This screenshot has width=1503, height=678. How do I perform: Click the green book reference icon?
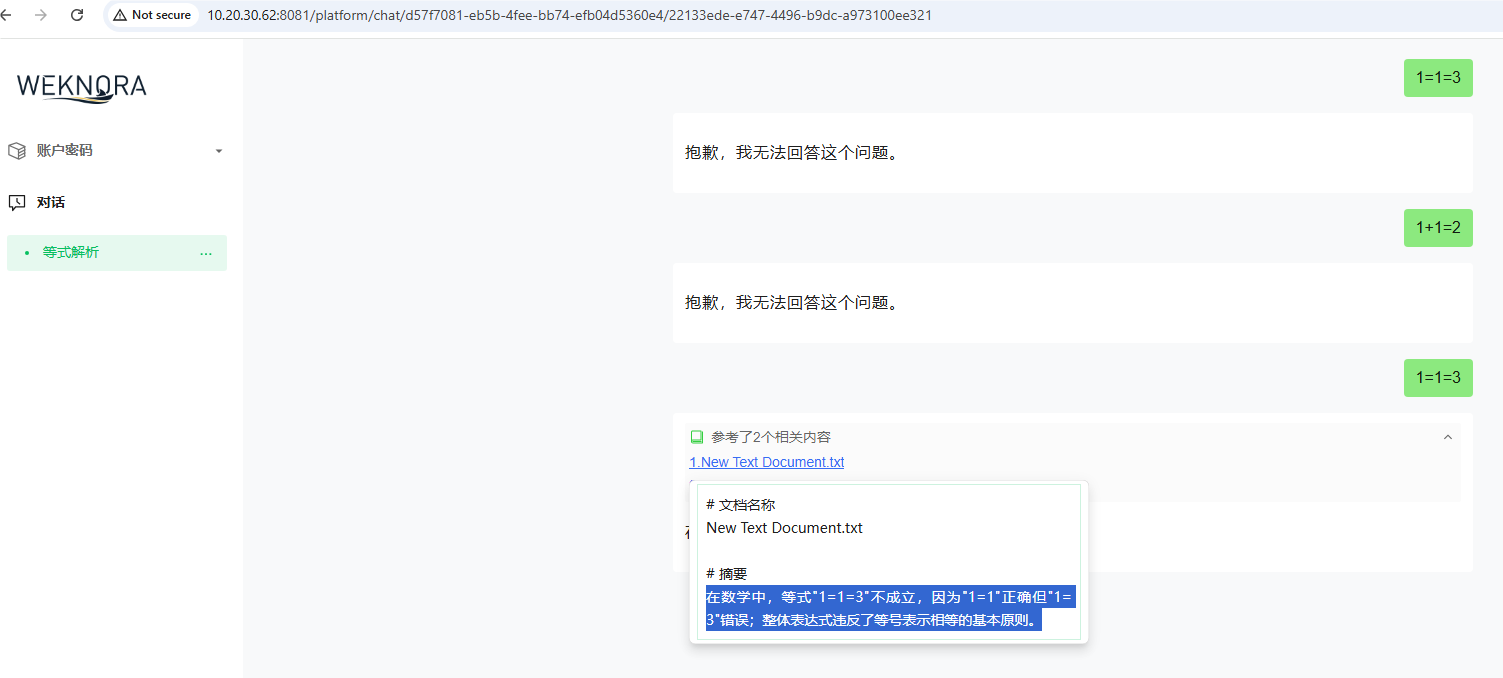point(697,437)
